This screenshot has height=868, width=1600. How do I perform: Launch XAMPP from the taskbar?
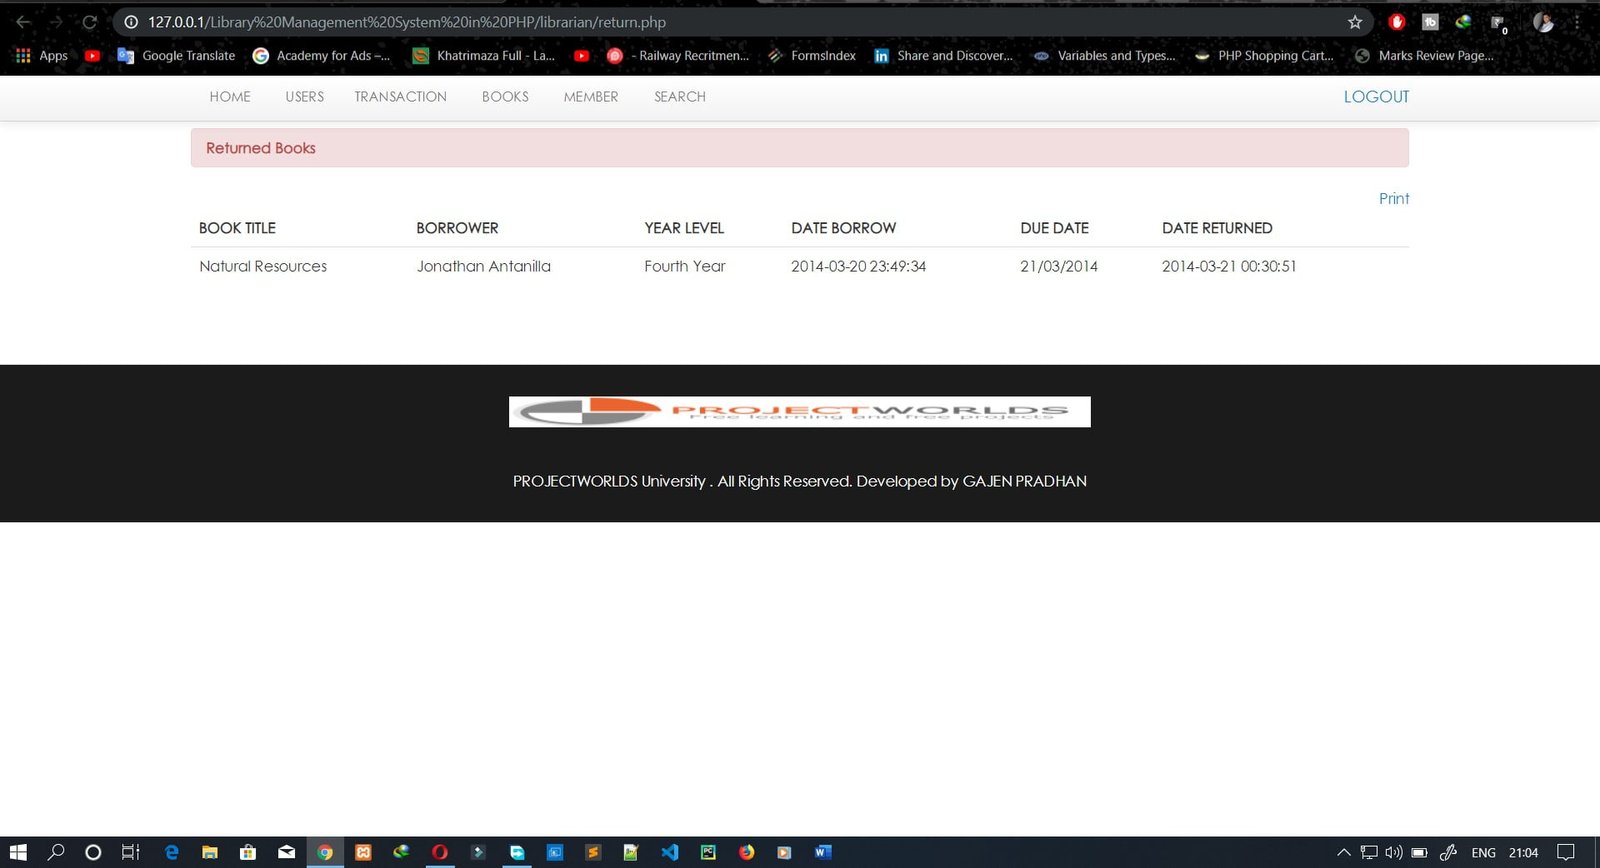tap(363, 852)
